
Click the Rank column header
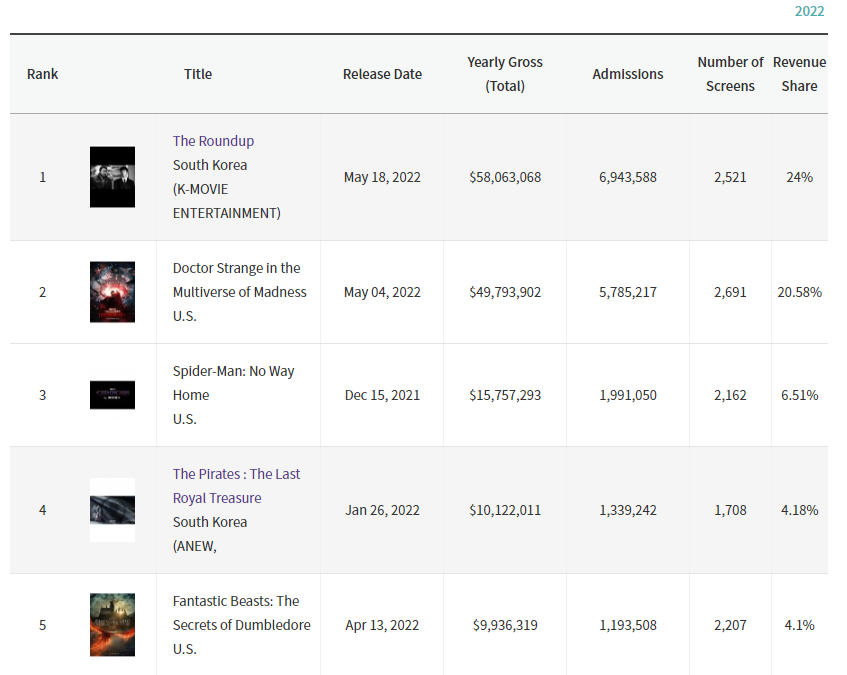tap(42, 74)
